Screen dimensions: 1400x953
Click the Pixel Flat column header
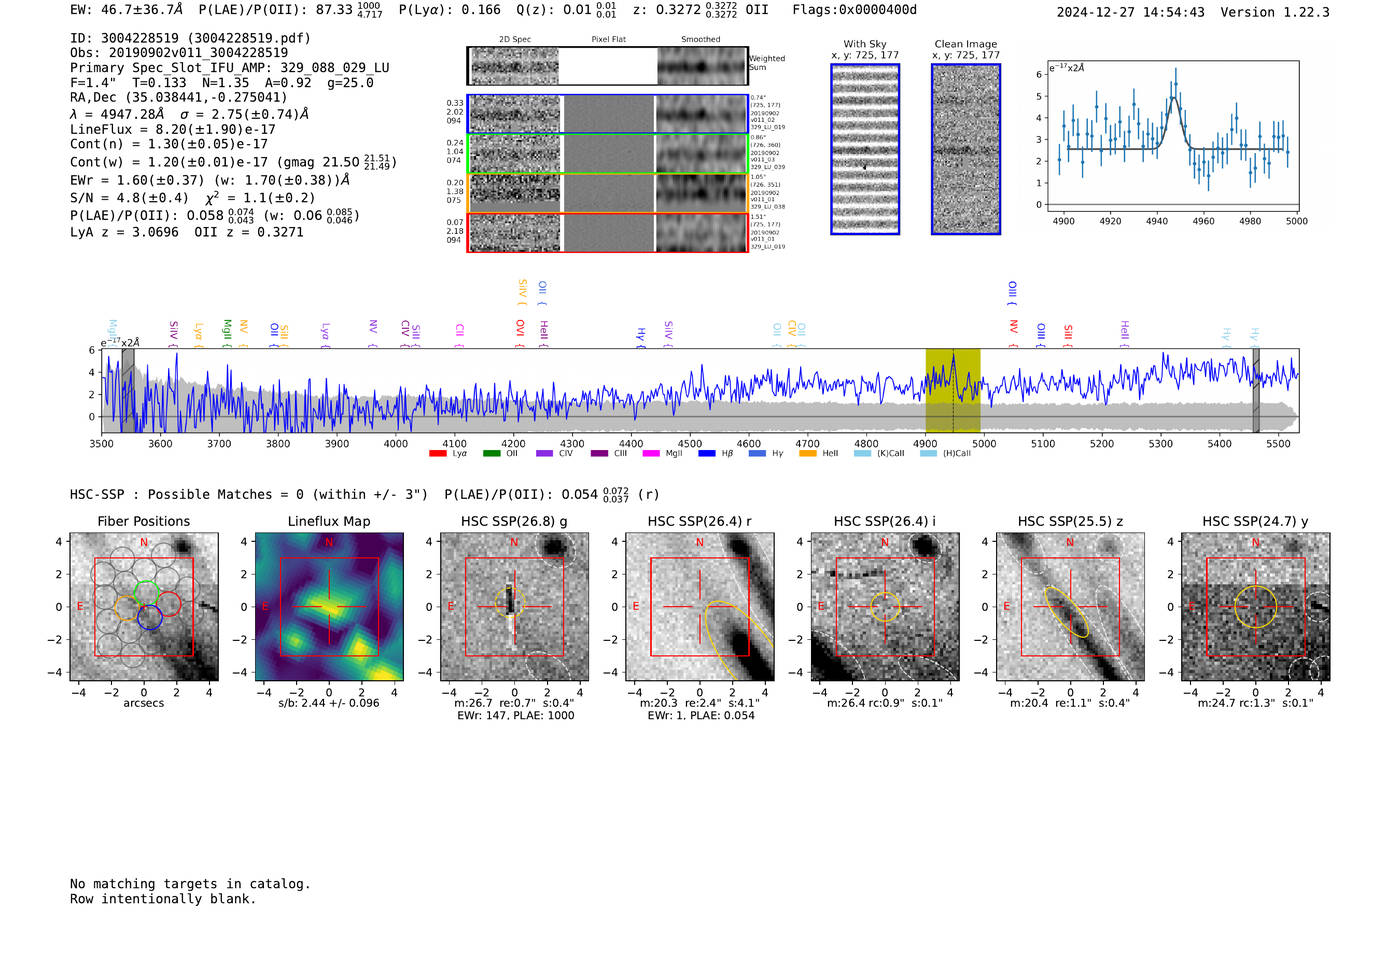tap(608, 40)
